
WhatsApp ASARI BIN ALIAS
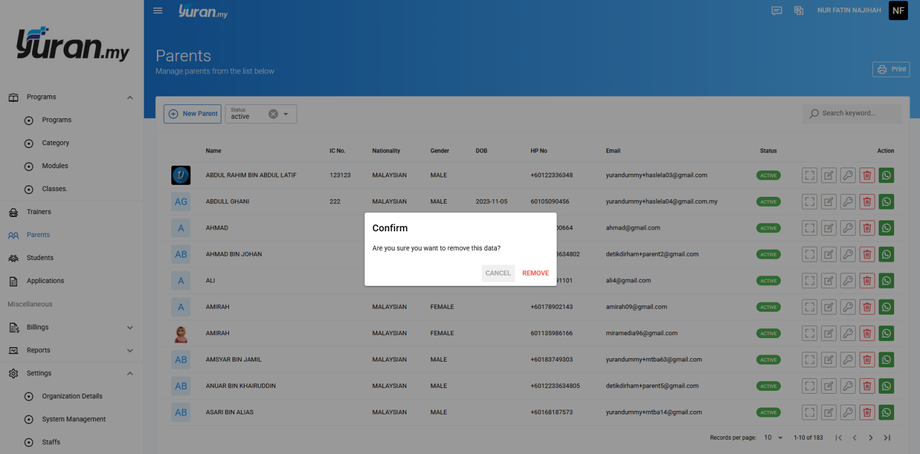click(886, 412)
